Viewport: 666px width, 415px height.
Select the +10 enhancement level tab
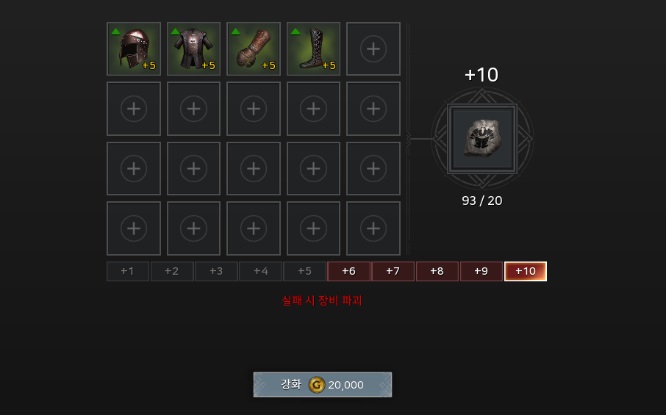click(525, 271)
